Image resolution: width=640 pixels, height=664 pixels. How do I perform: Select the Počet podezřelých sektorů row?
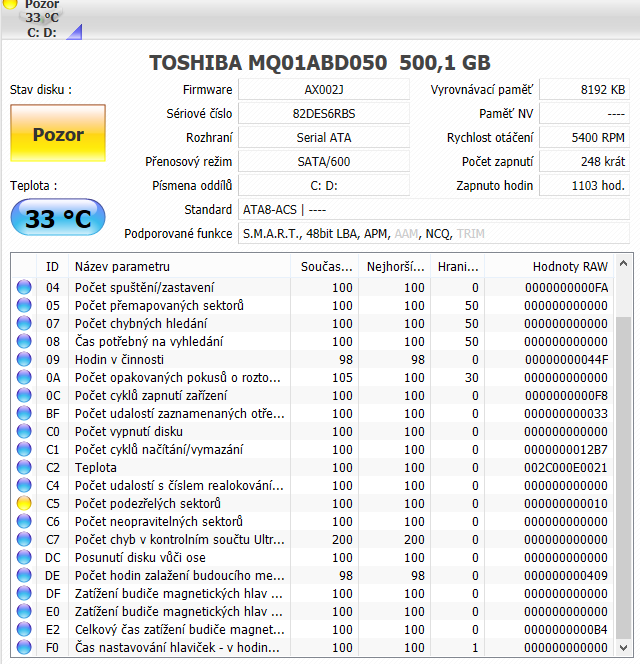[x=313, y=503]
